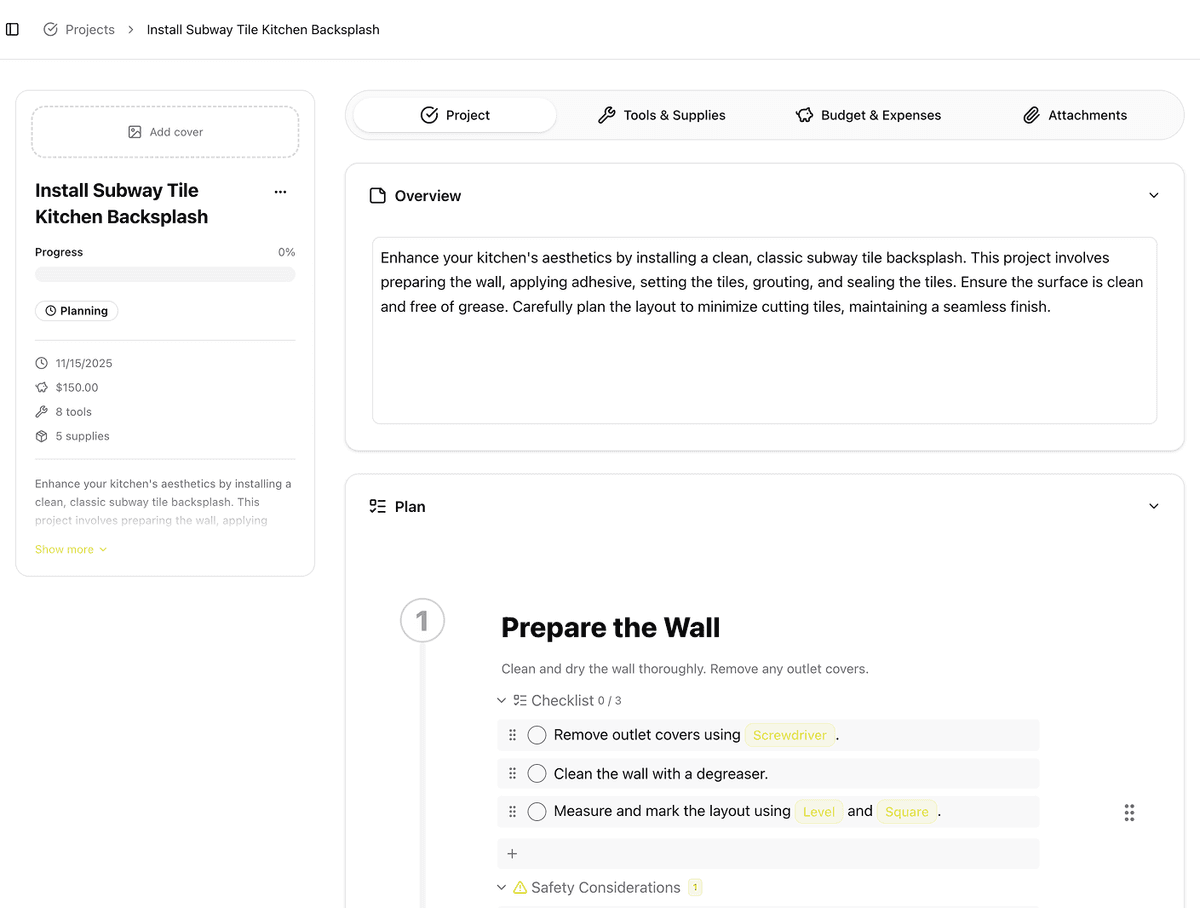The height and width of the screenshot is (908, 1200).
Task: Collapse the Overview section chevron
Action: pos(1153,195)
